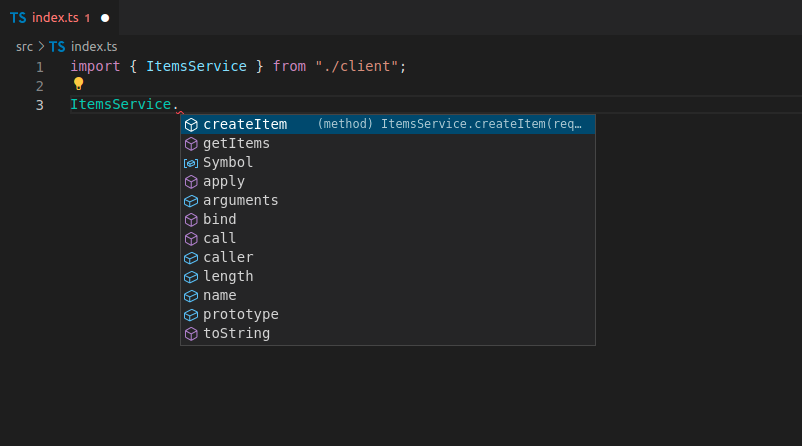Click the Symbol variable icon
The image size is (802, 446).
pyautogui.click(x=191, y=163)
